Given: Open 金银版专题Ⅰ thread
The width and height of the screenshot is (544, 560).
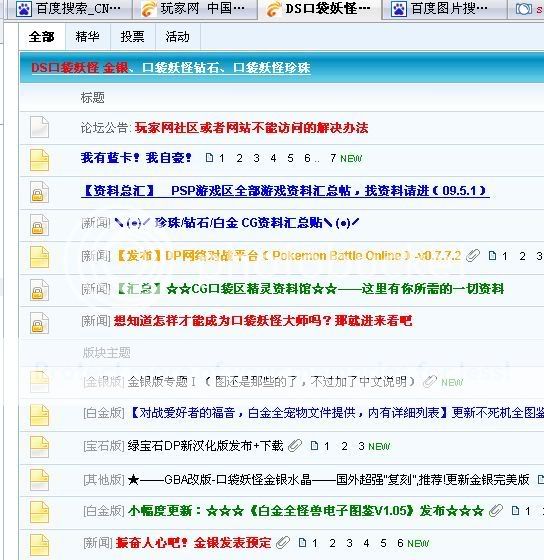Looking at the screenshot, I should pyautogui.click(x=271, y=382).
